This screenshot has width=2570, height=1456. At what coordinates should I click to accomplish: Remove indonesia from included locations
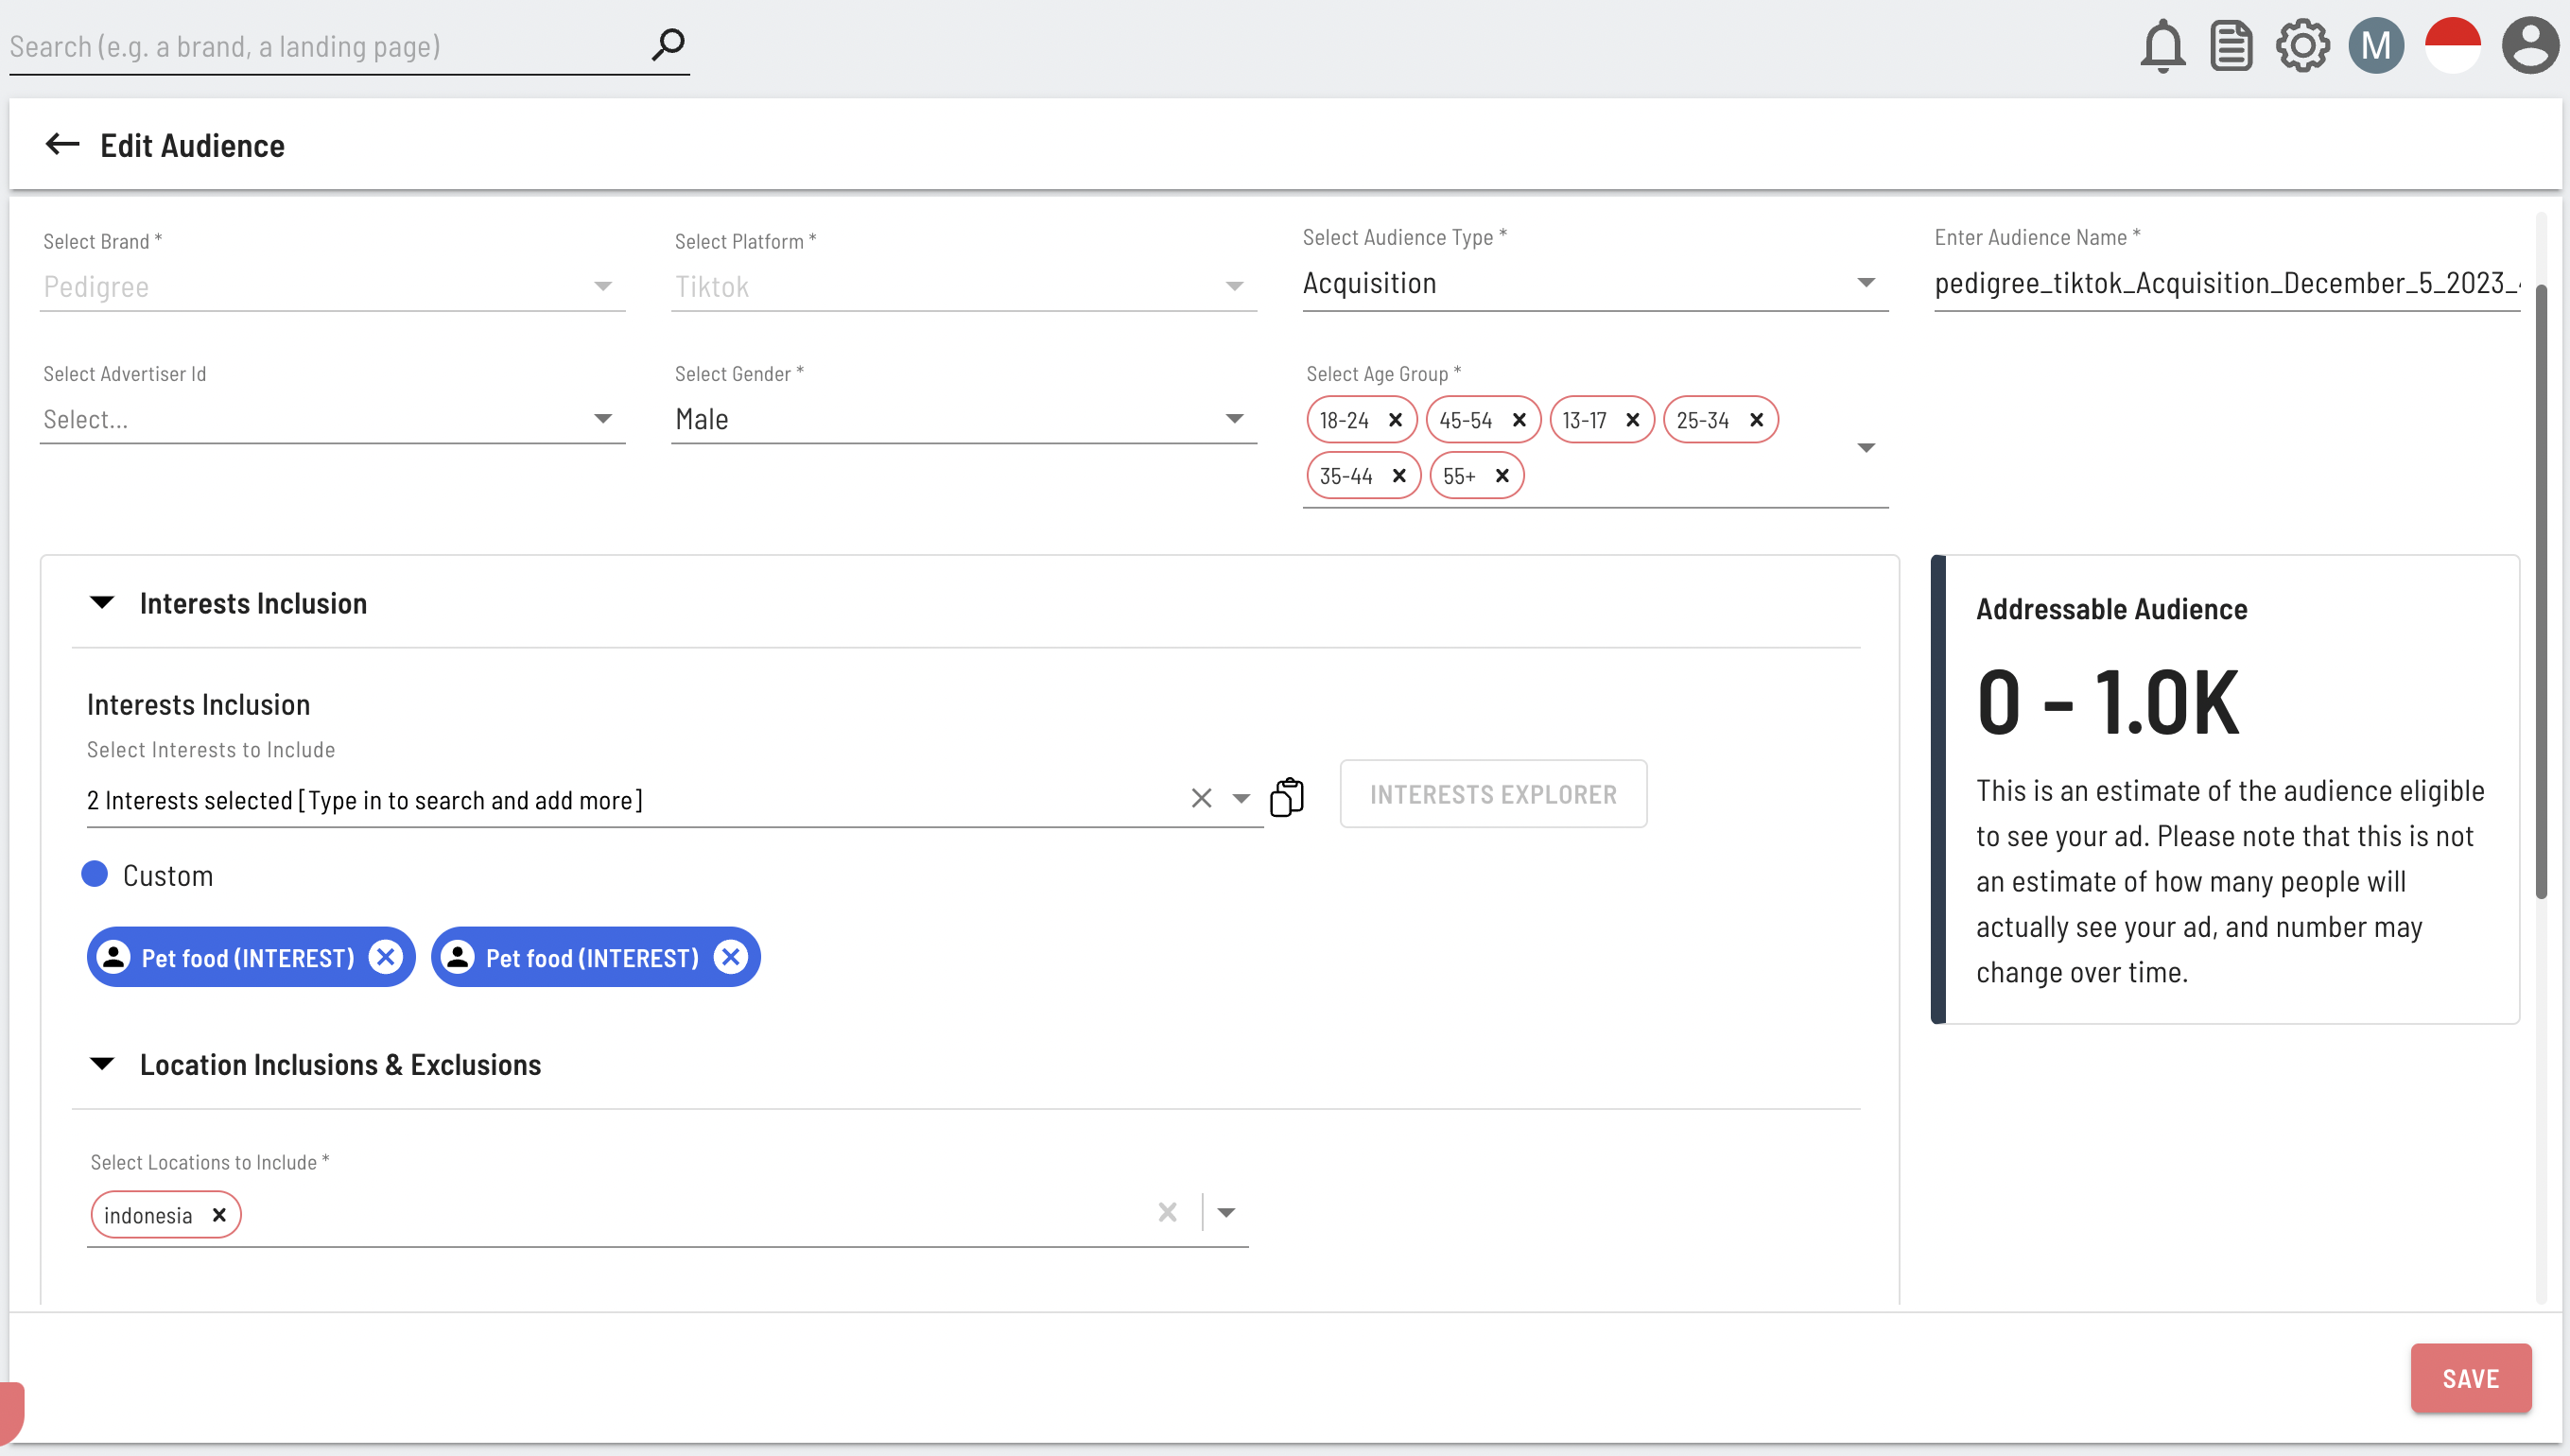219,1215
